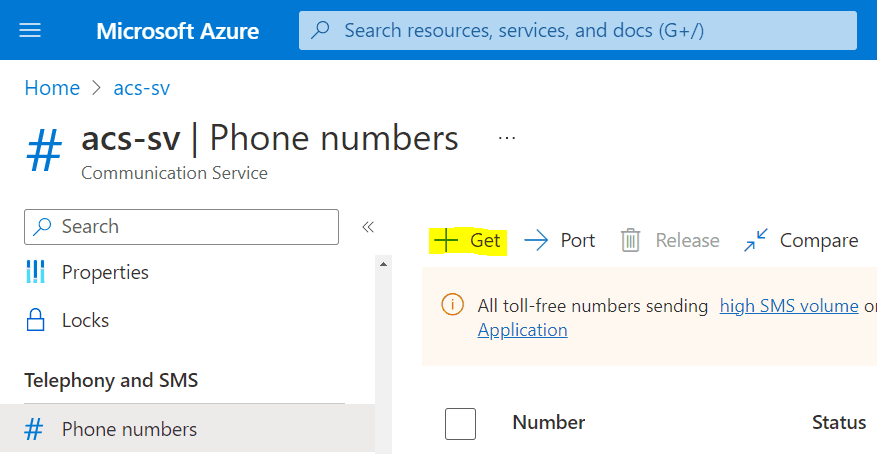Focus the sidebar Search field
Image resolution: width=877 pixels, height=454 pixels.
pyautogui.click(x=181, y=226)
